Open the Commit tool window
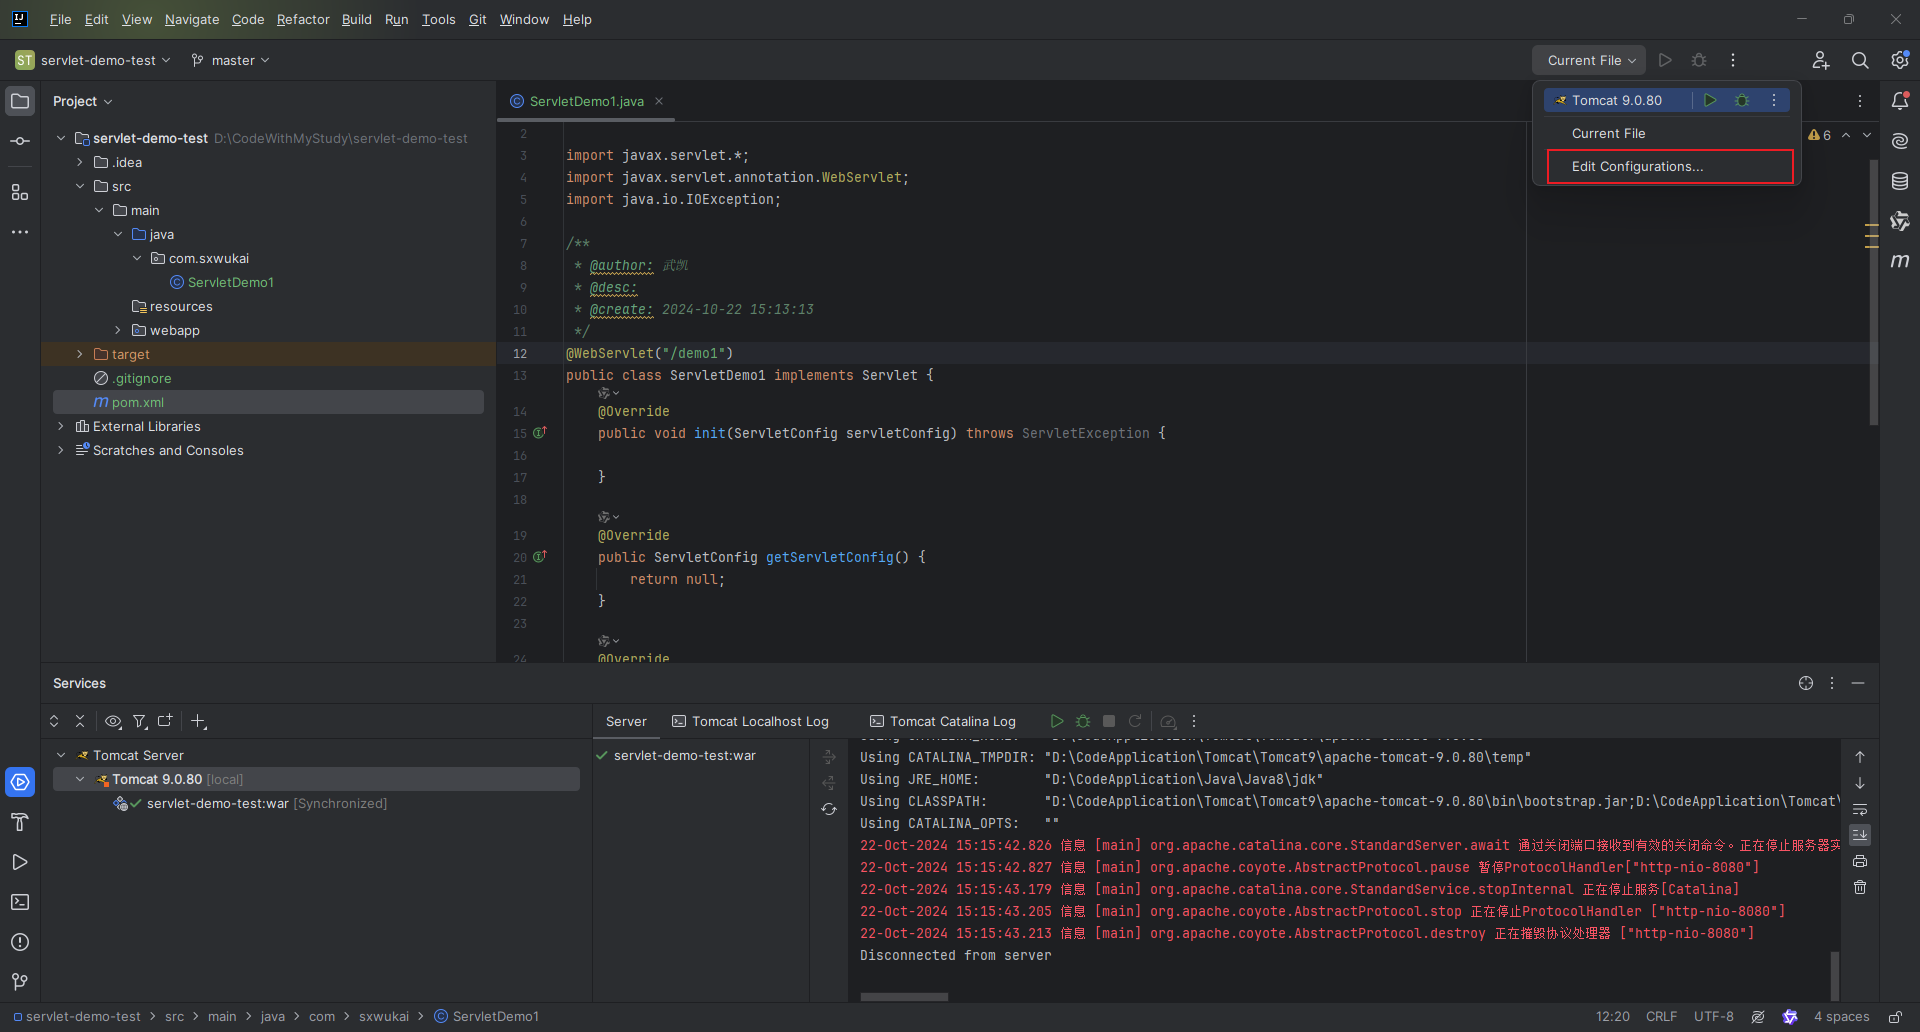1920x1032 pixels. 20,141
